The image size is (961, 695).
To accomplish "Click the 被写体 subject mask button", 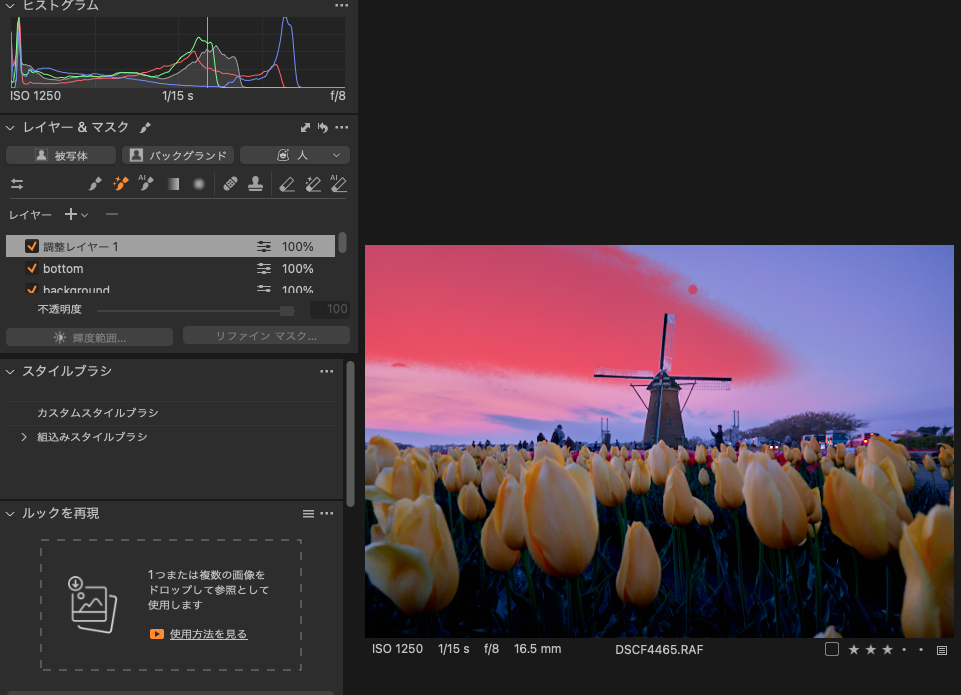I will (x=61, y=155).
